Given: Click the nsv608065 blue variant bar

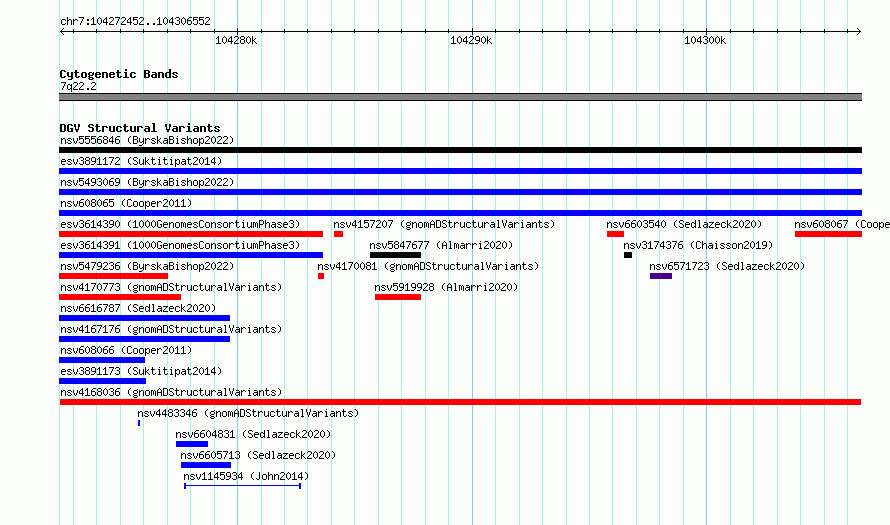Looking at the screenshot, I should [460, 213].
